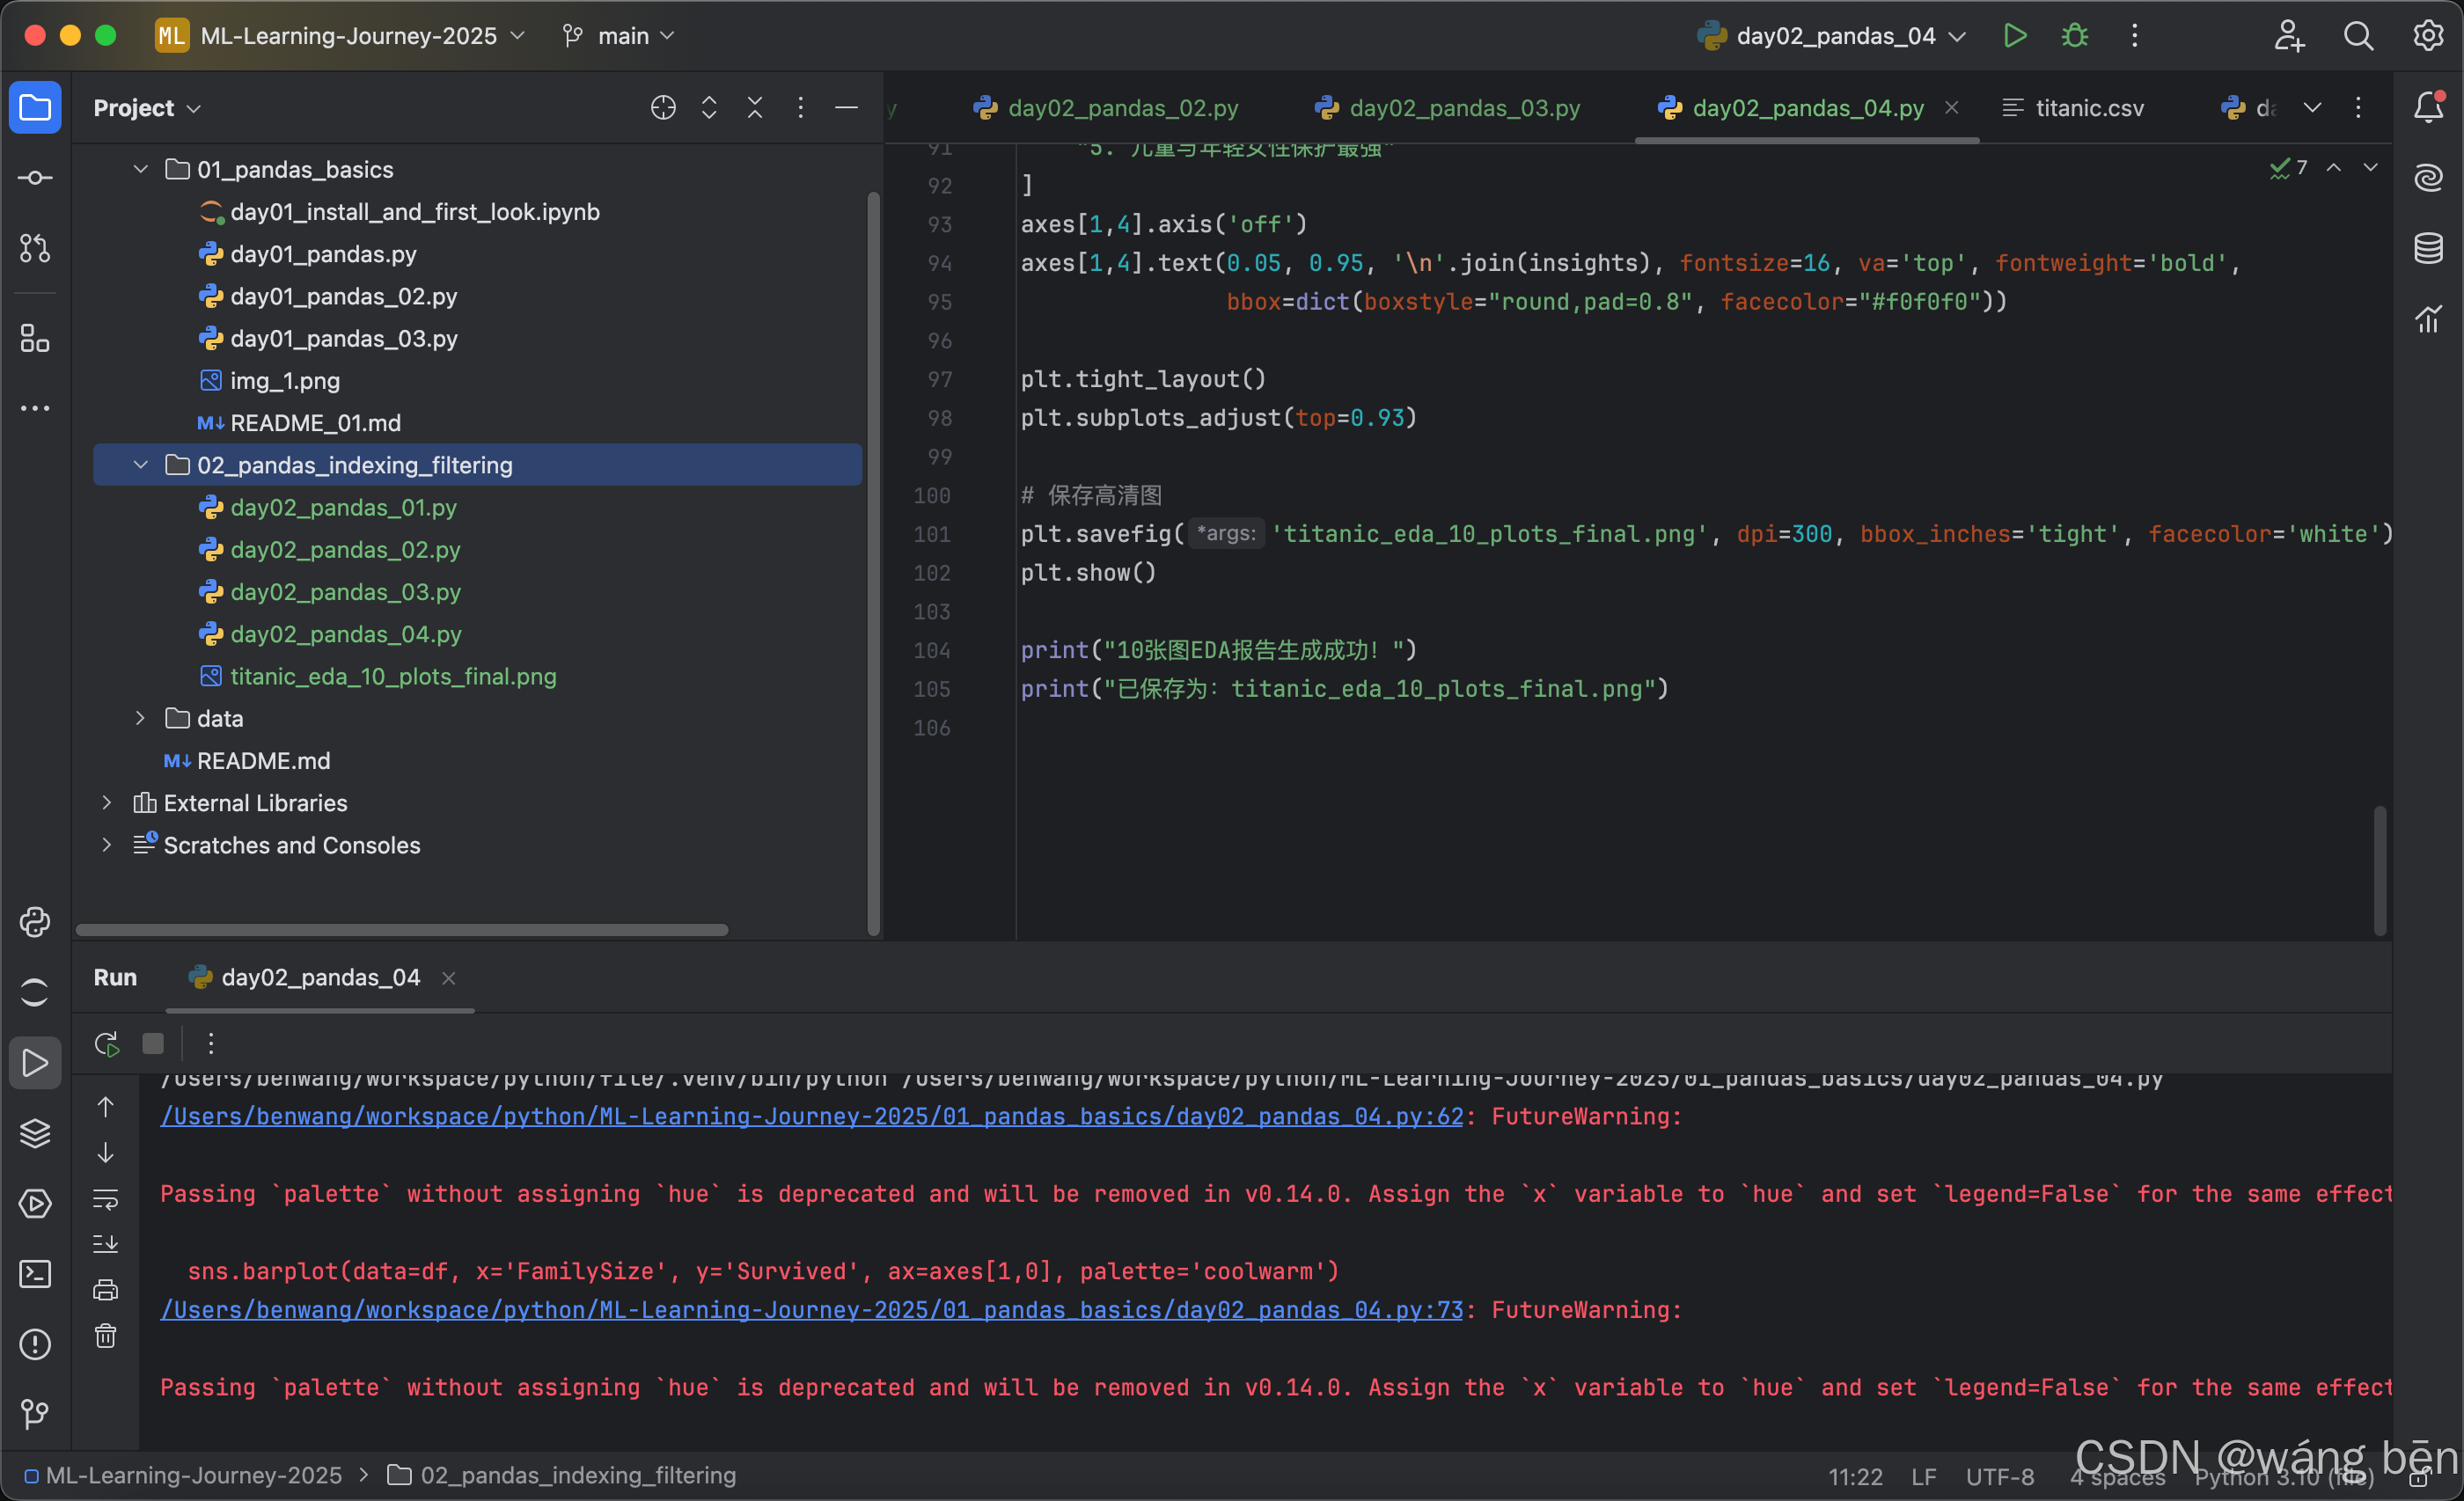Open the Terminal tool window
Image resolution: width=2464 pixels, height=1501 pixels.
35,1273
